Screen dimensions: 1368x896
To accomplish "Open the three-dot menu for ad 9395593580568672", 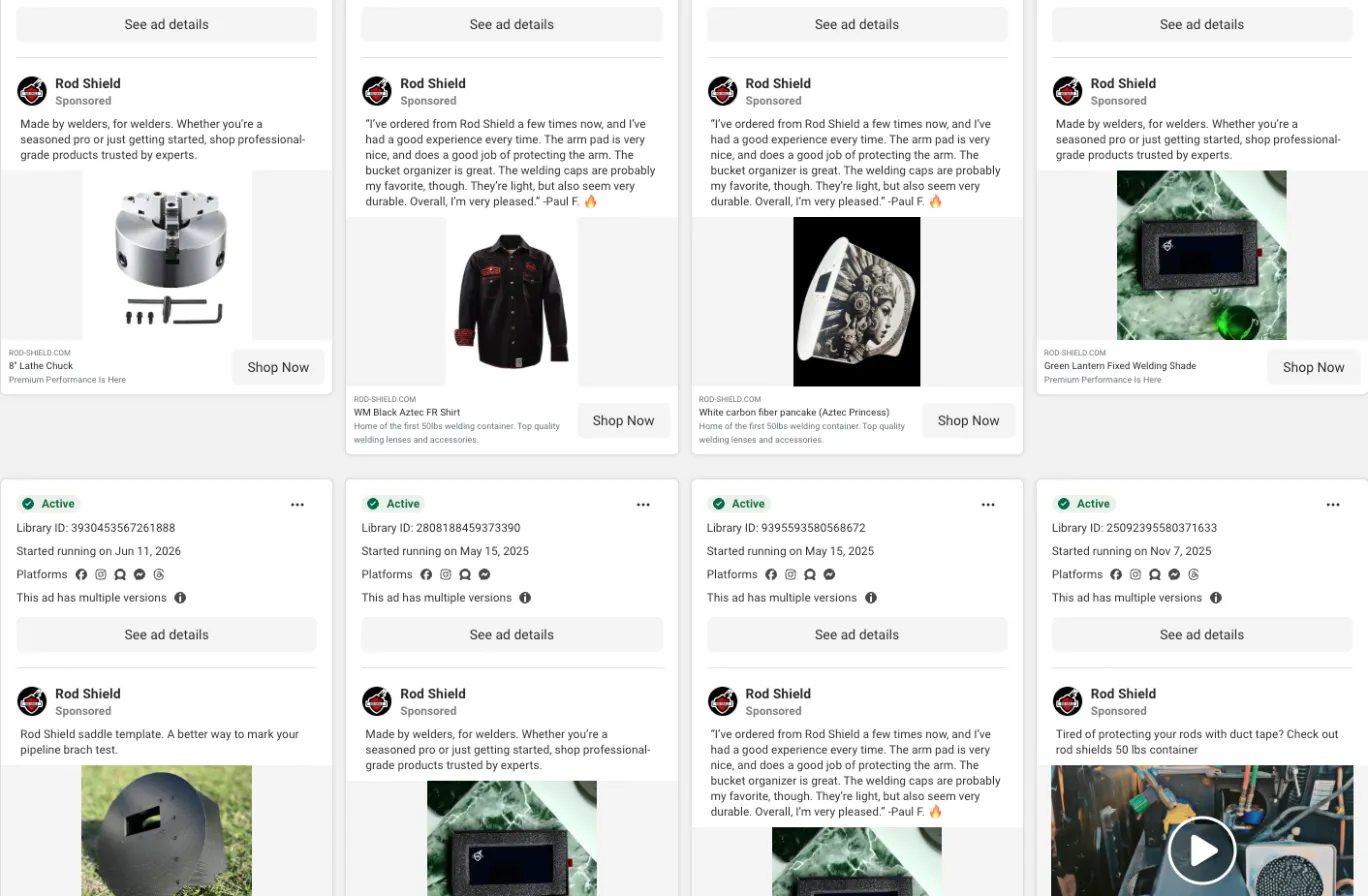I will pyautogui.click(x=988, y=505).
